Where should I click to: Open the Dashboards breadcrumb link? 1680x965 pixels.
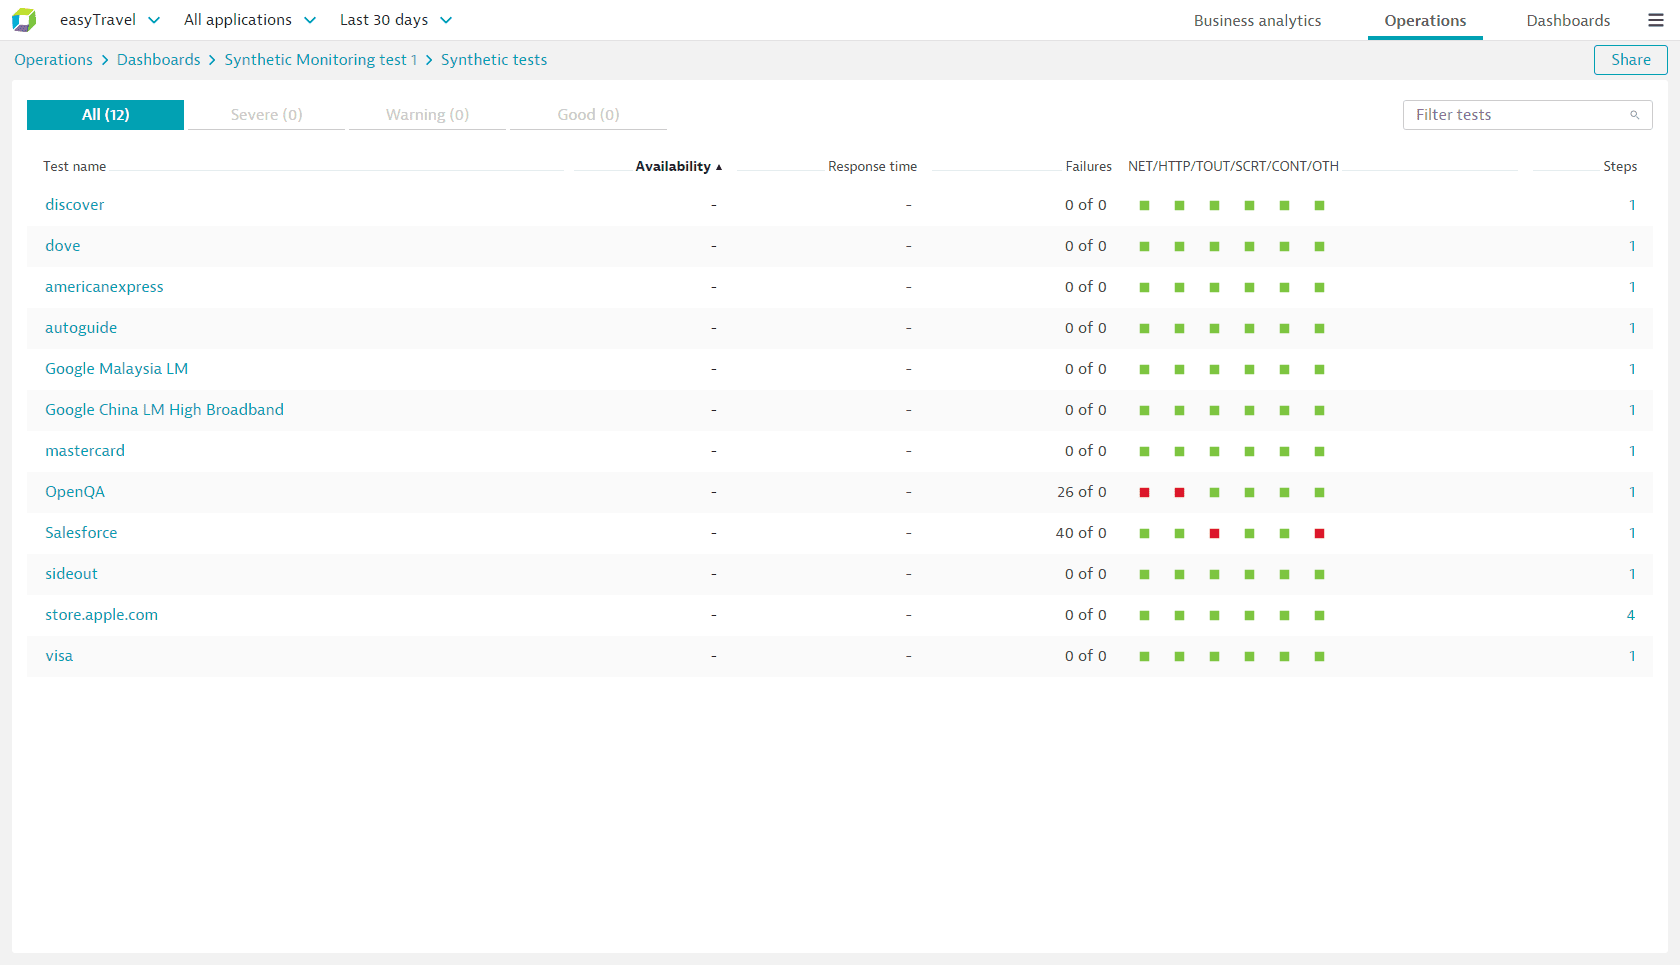click(x=158, y=60)
